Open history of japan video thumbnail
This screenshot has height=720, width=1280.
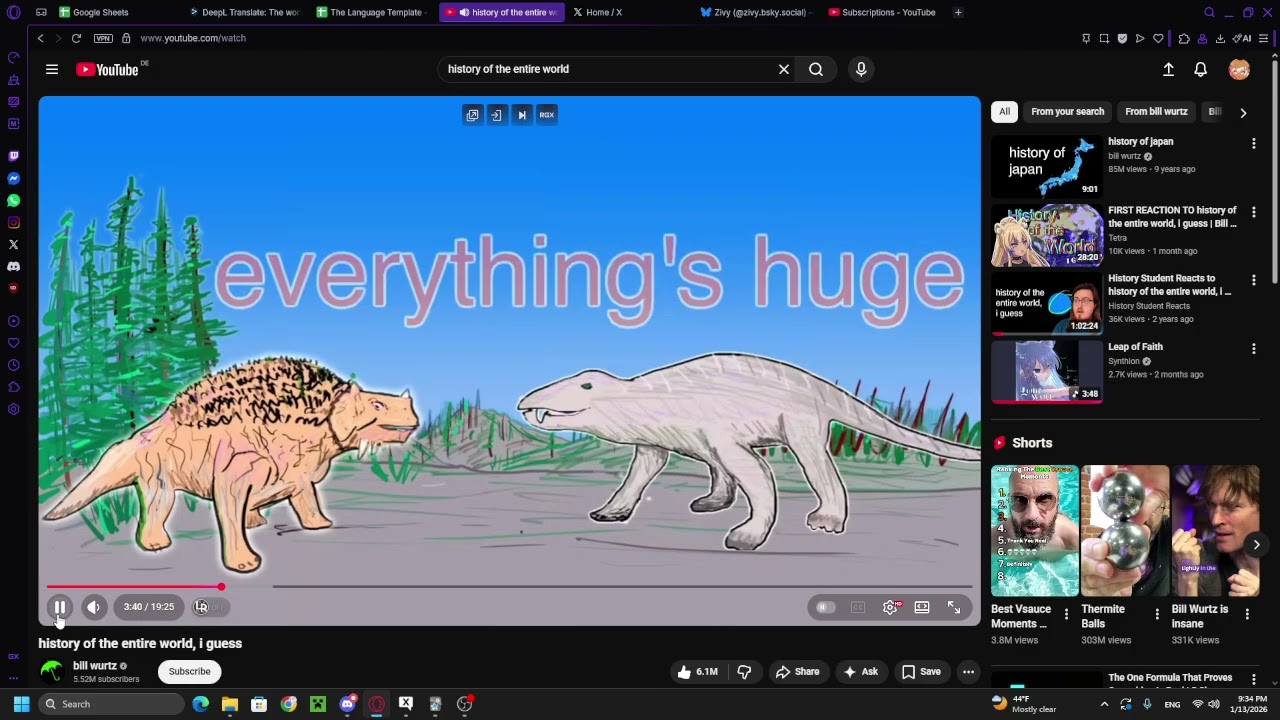tap(1047, 166)
